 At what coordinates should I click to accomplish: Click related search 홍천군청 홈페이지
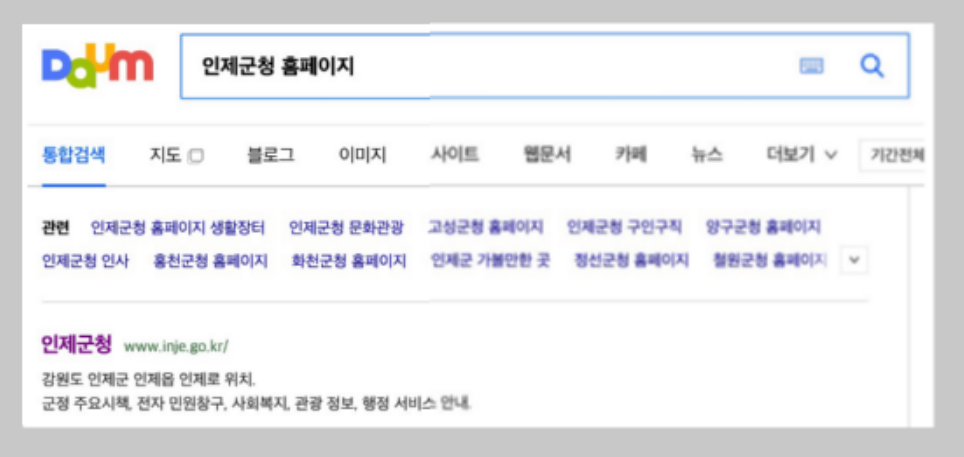click(210, 261)
